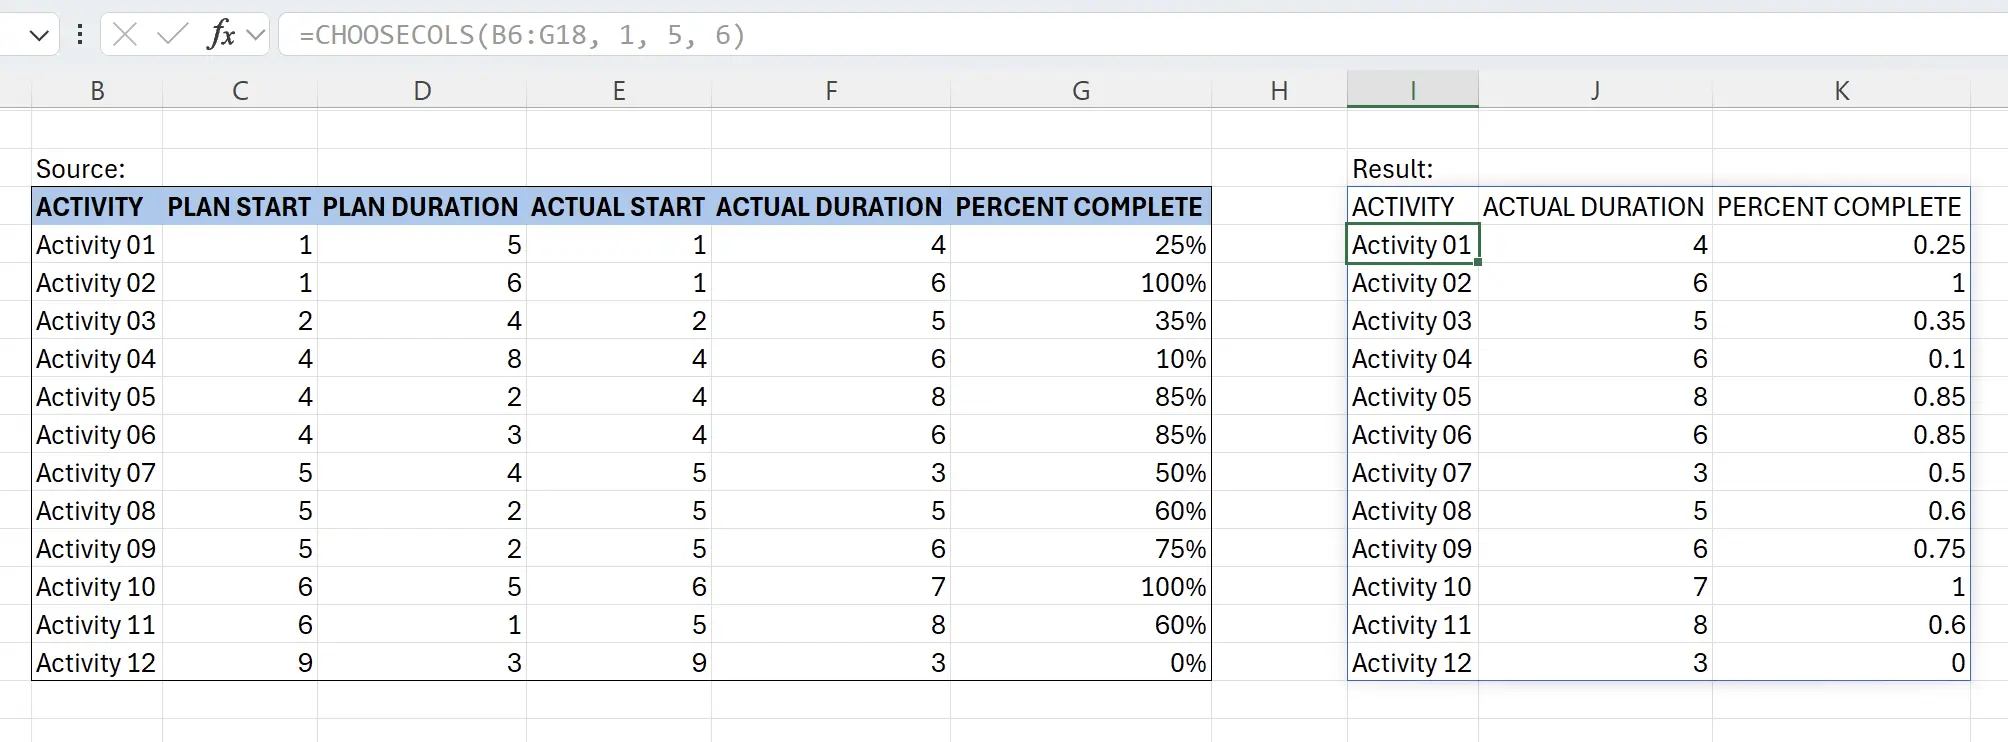Select column D header
Screen dimensions: 2008x742
[x=422, y=90]
